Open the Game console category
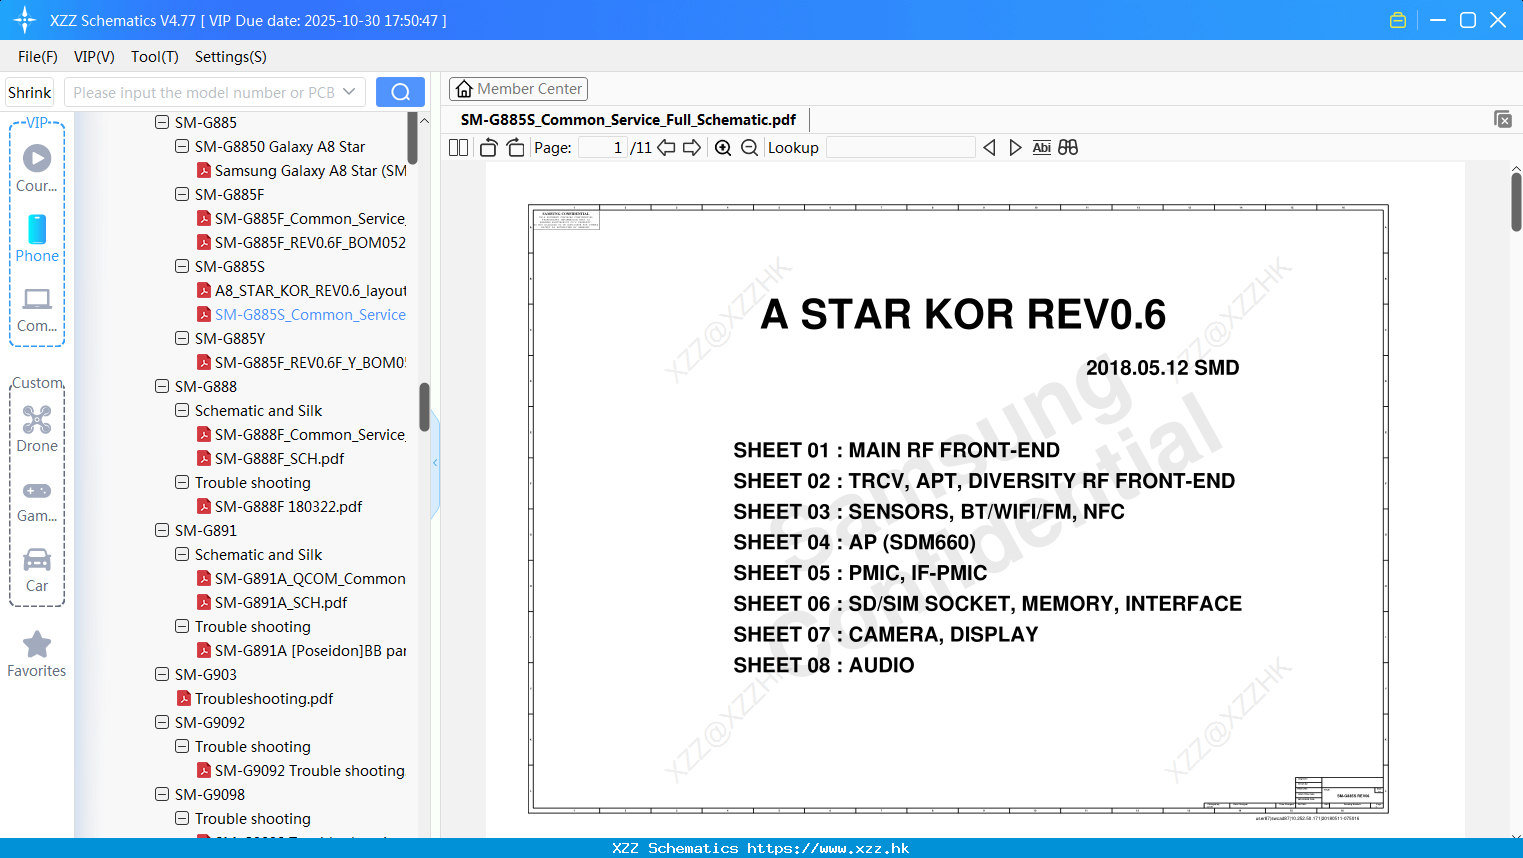Screen dimensions: 1523x858 point(37,502)
